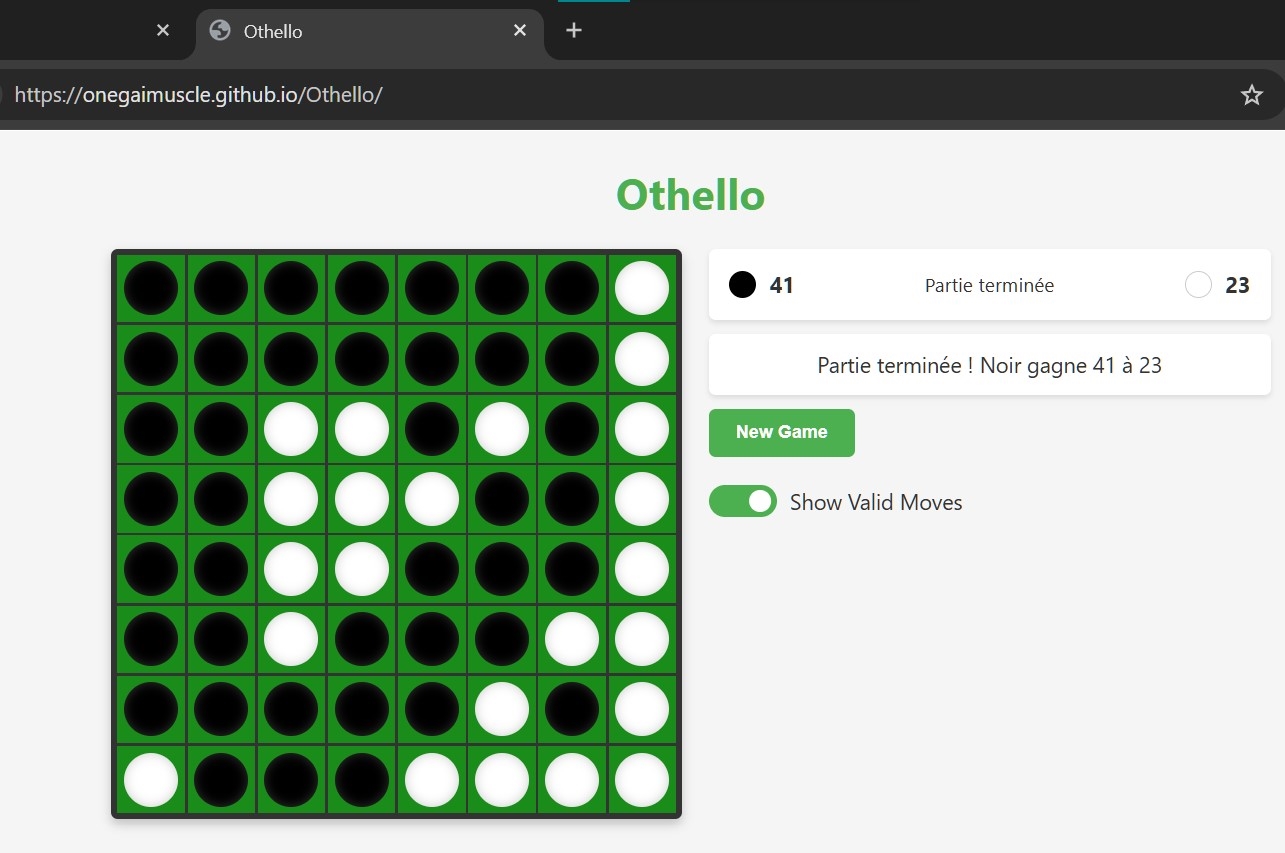Start a New Game
The width and height of the screenshot is (1285, 853).
click(781, 432)
